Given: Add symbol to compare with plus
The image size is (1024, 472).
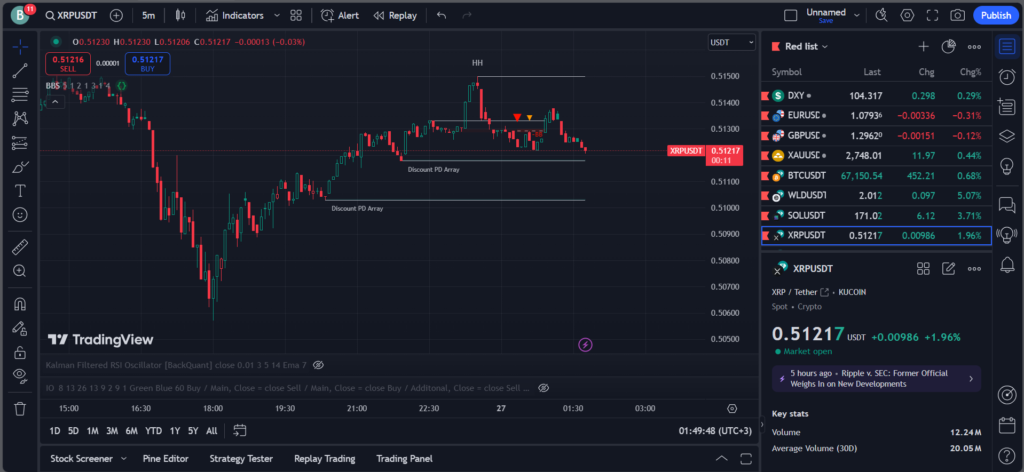Looking at the screenshot, I should pyautogui.click(x=116, y=15).
